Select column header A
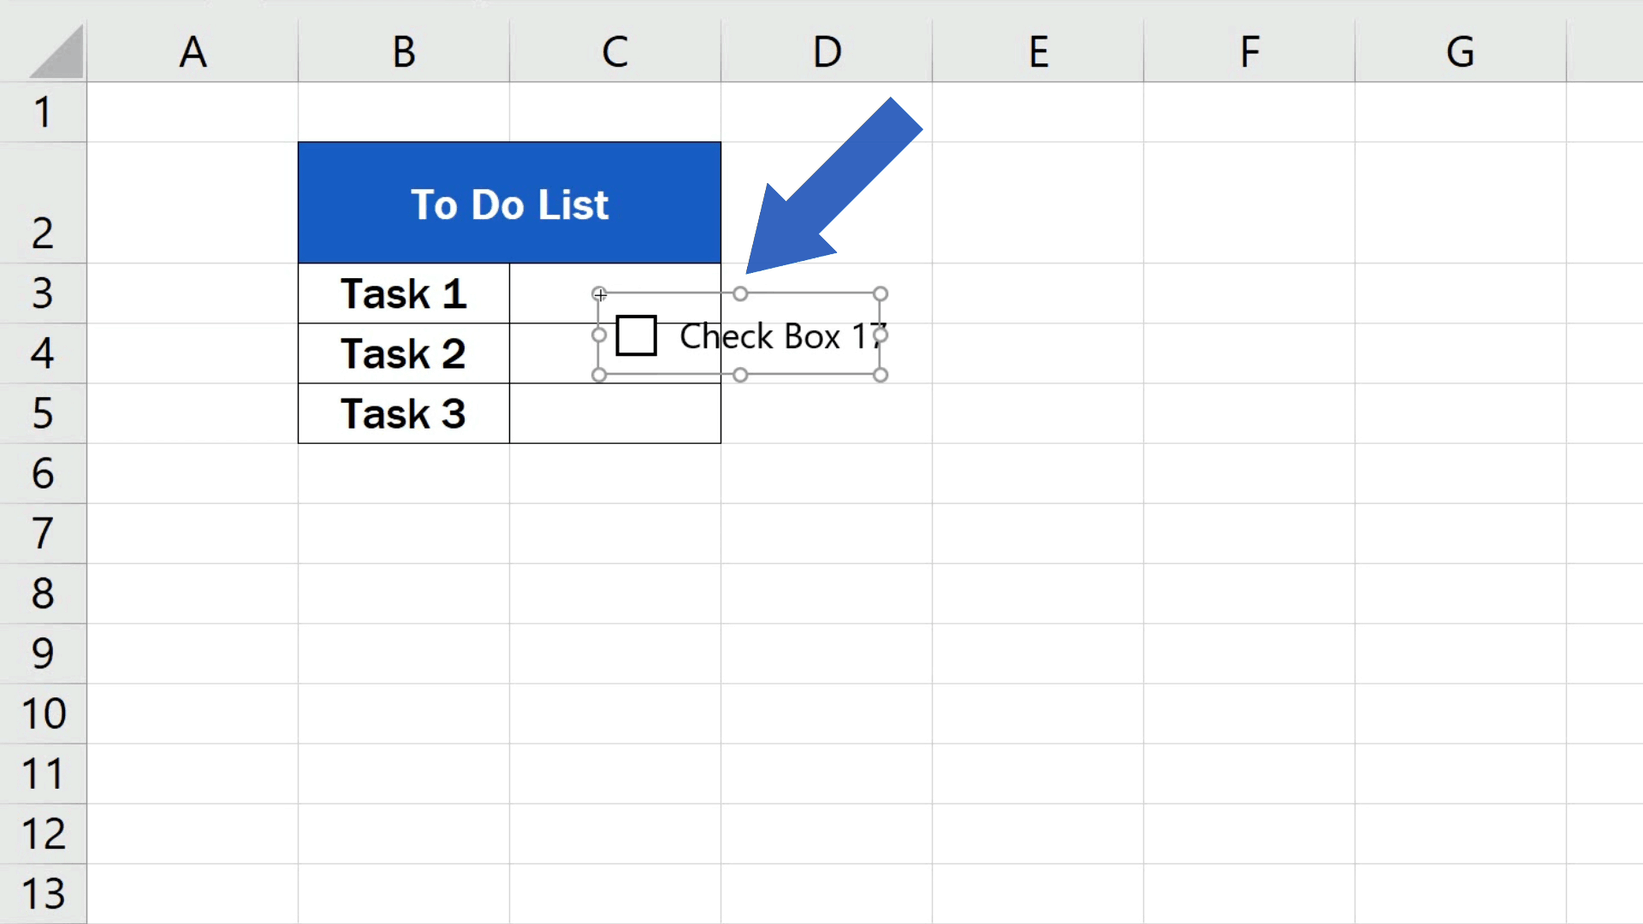This screenshot has height=924, width=1643. pos(193,50)
